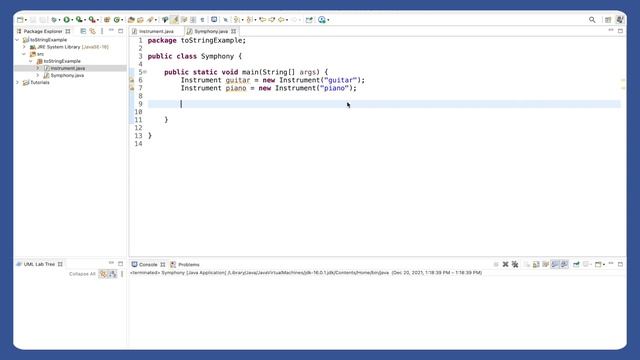Click the Open Type icon in toolbar
The width and height of the screenshot is (640, 360).
[x=131, y=20]
